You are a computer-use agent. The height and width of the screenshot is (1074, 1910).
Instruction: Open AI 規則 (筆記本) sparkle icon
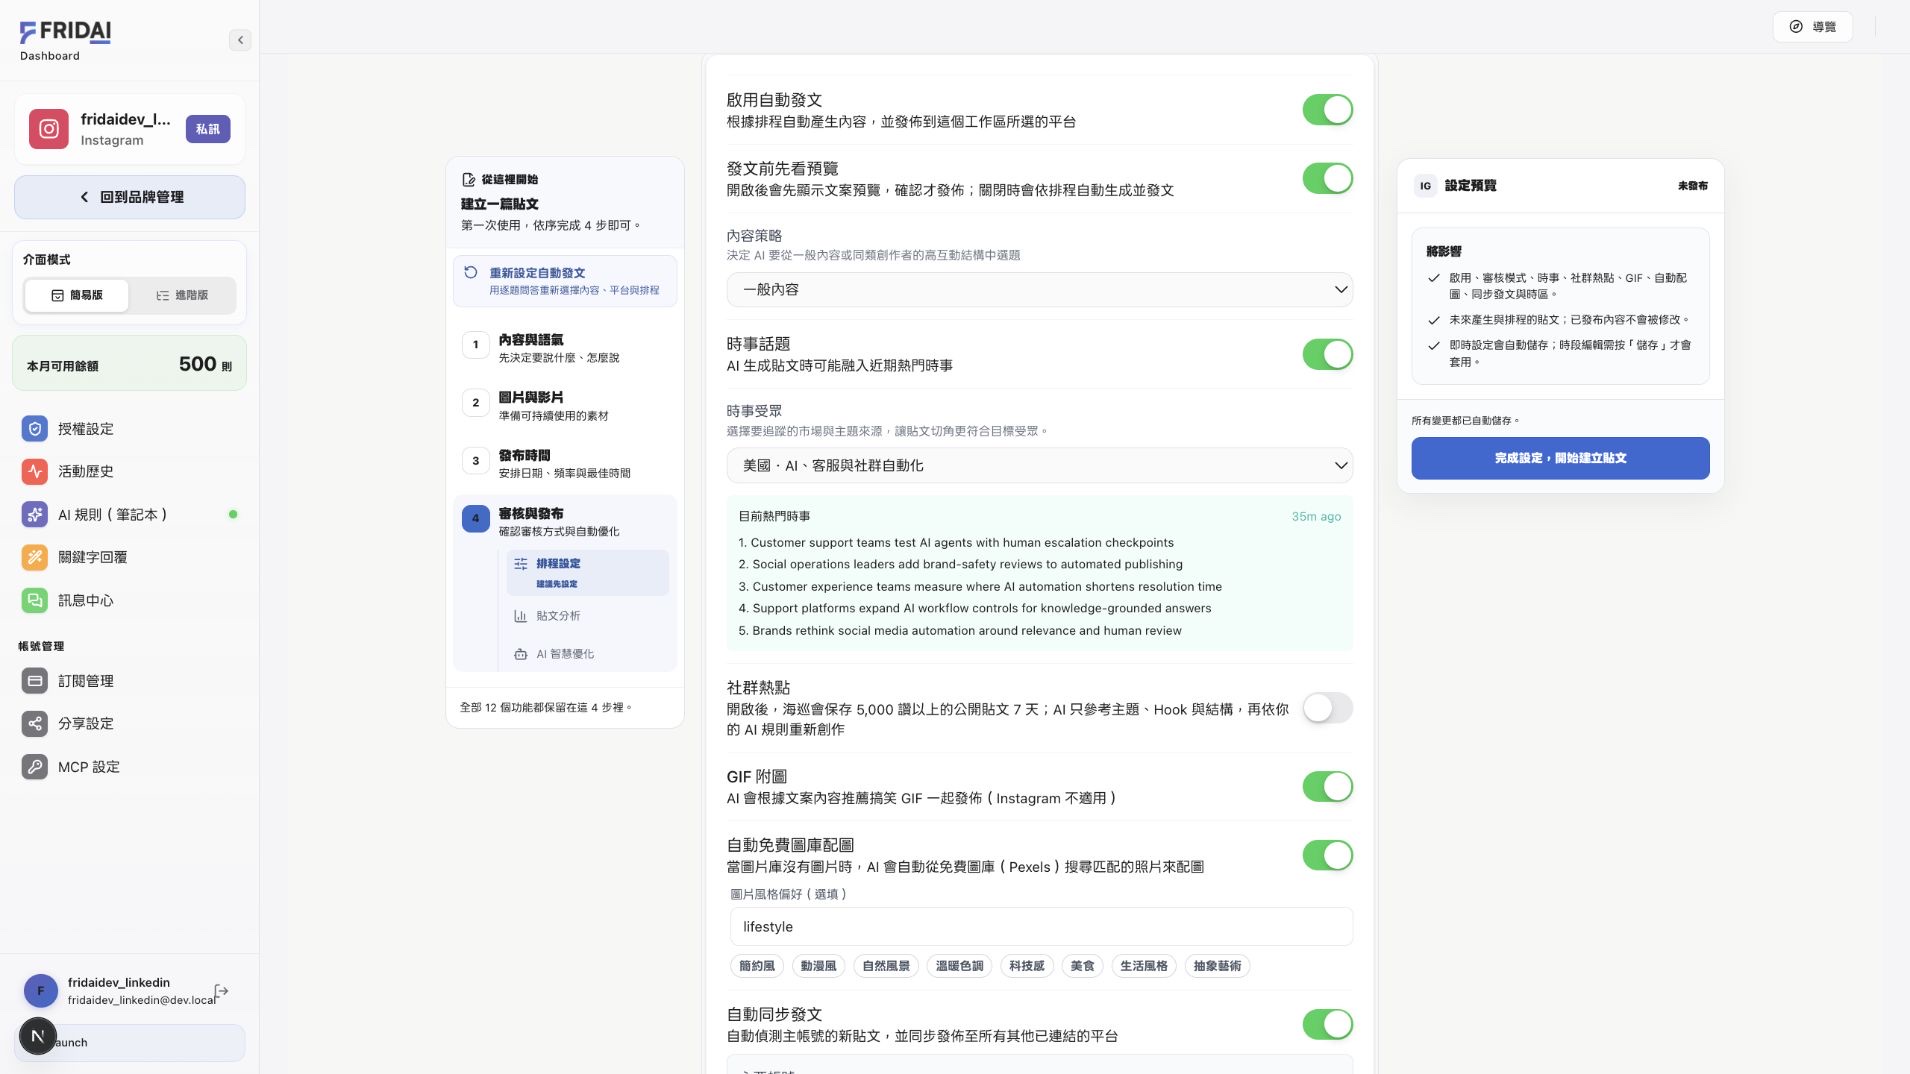click(35, 514)
